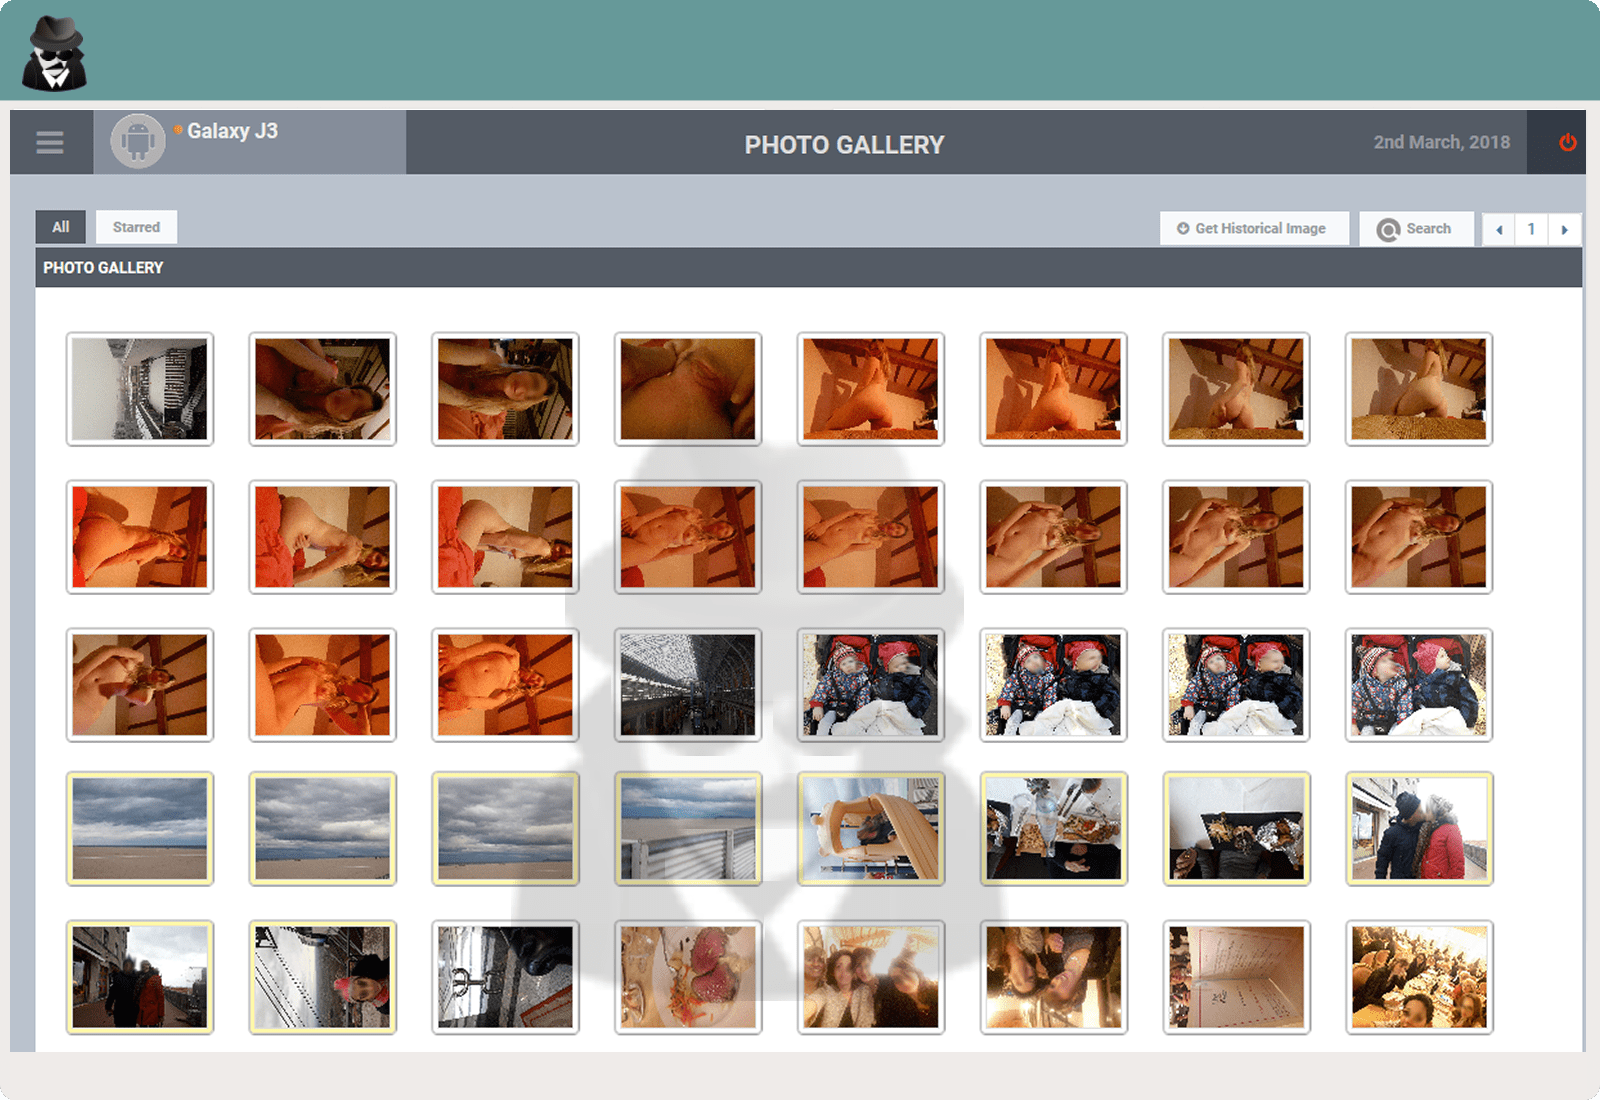Click the magnifier icon on the Search button
1600x1100 pixels.
[1390, 228]
